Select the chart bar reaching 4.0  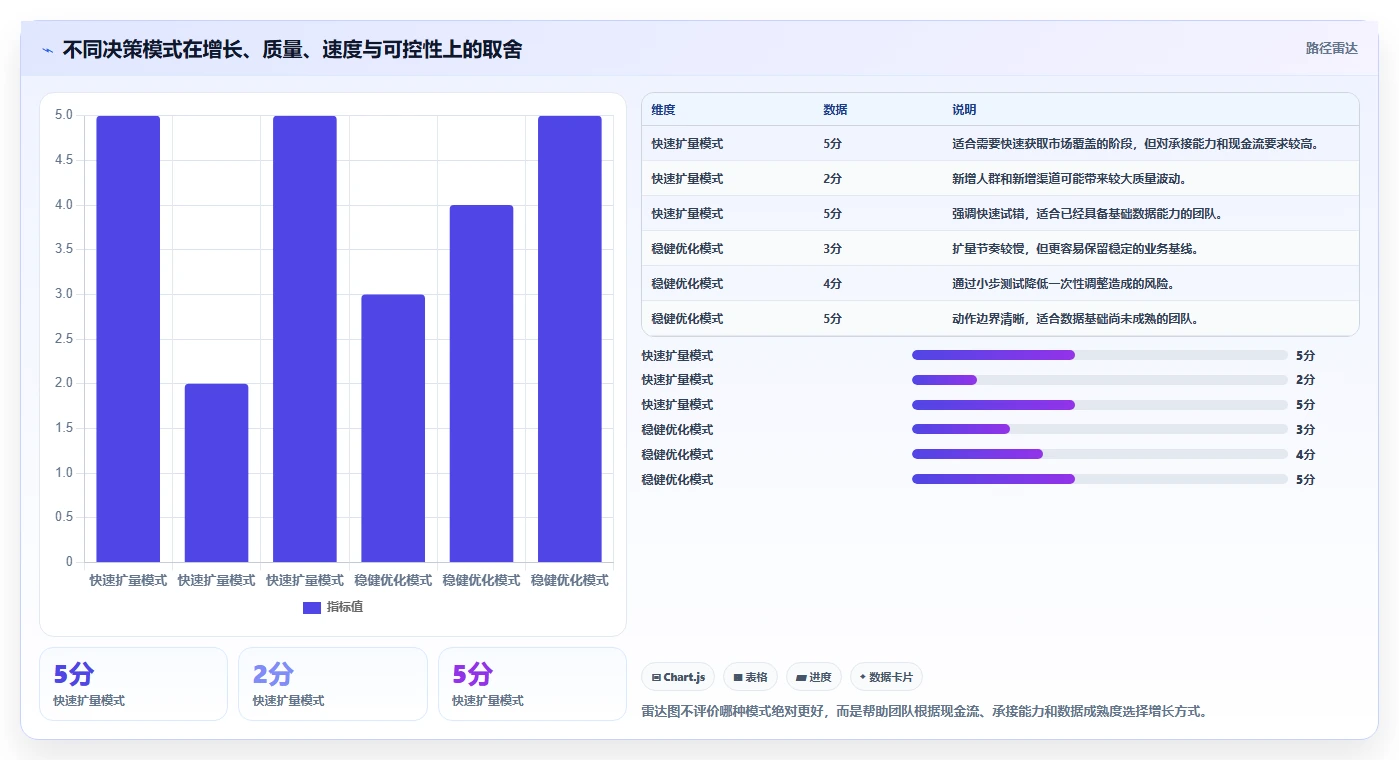(481, 383)
